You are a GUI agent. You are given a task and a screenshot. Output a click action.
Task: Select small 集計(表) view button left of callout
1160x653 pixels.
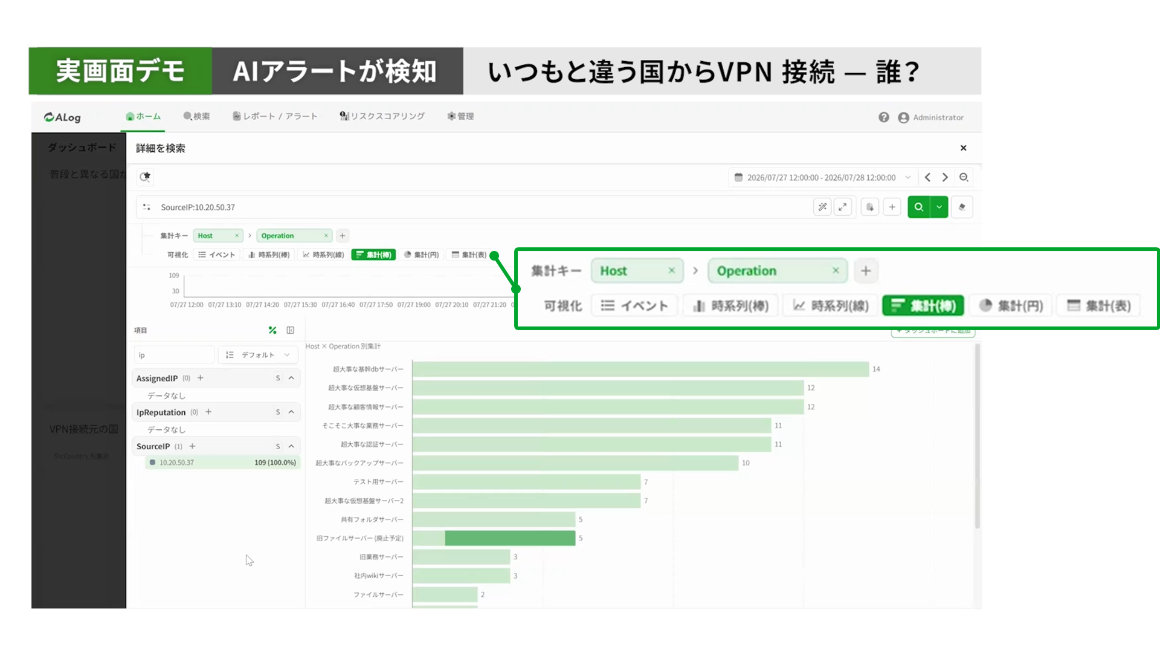pyautogui.click(x=468, y=254)
